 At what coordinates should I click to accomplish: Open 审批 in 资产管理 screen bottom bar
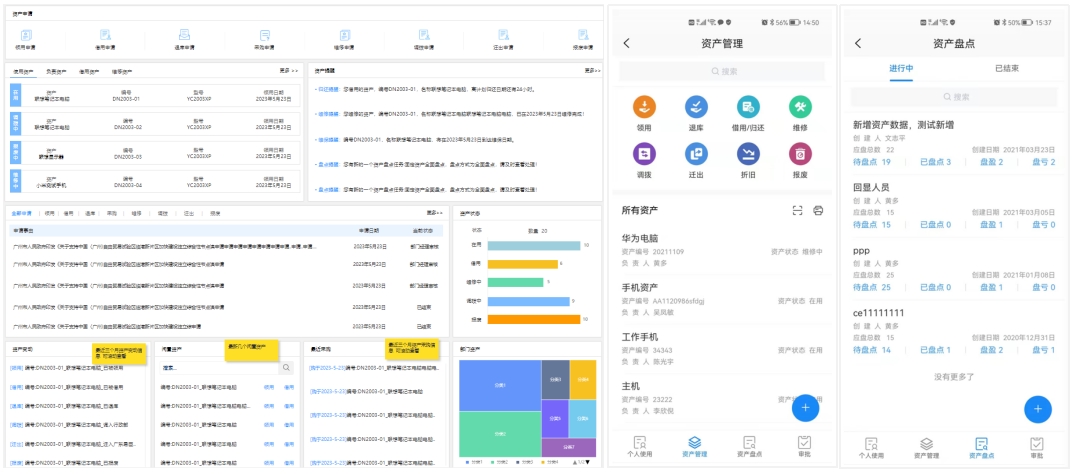[x=804, y=447]
